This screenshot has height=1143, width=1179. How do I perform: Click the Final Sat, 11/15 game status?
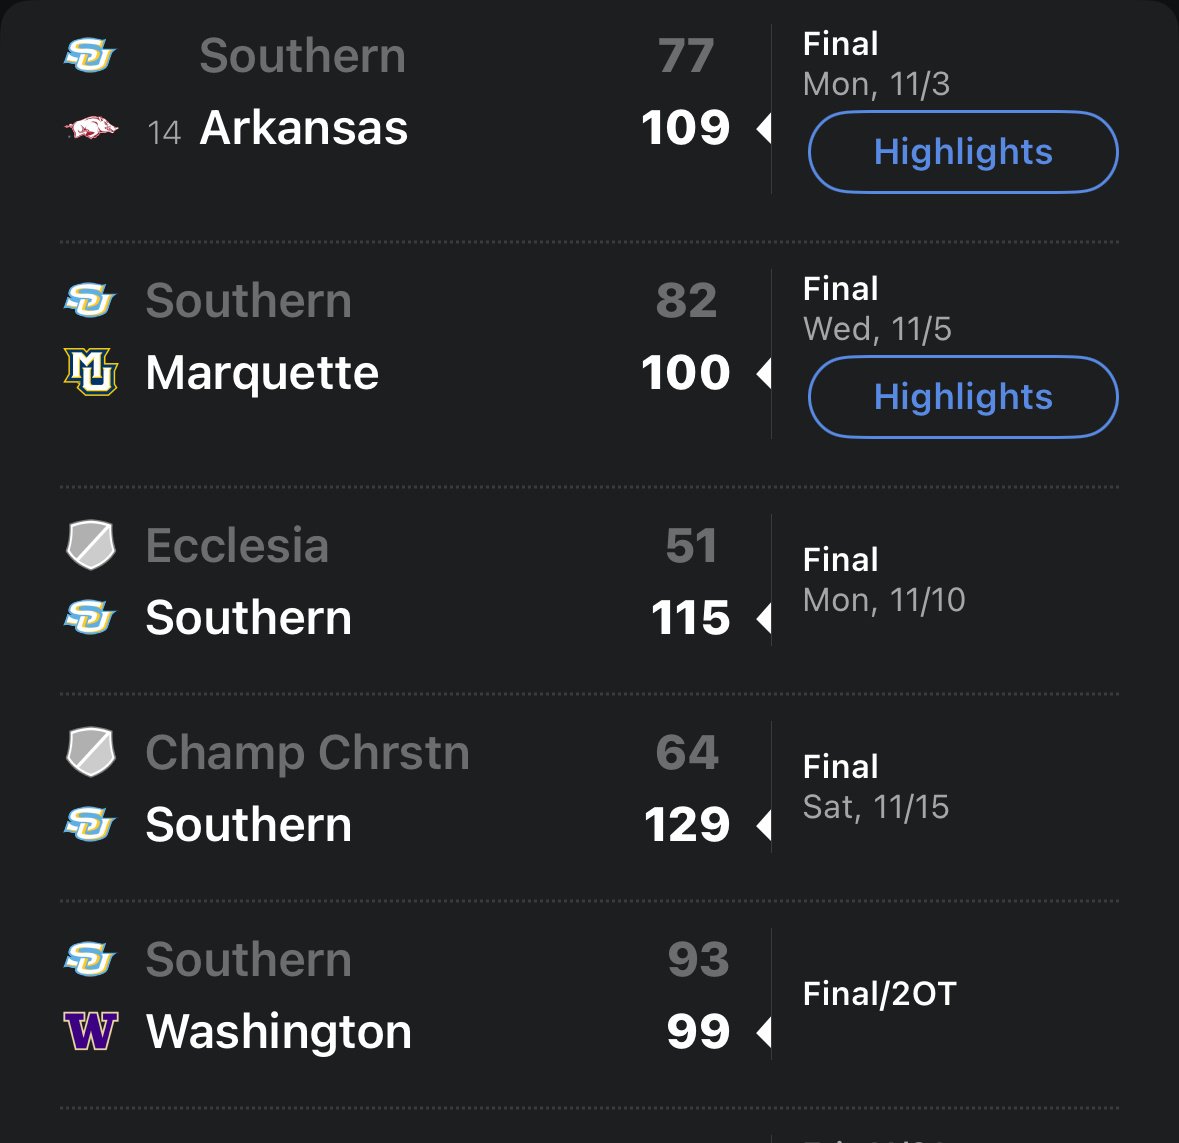click(x=875, y=787)
